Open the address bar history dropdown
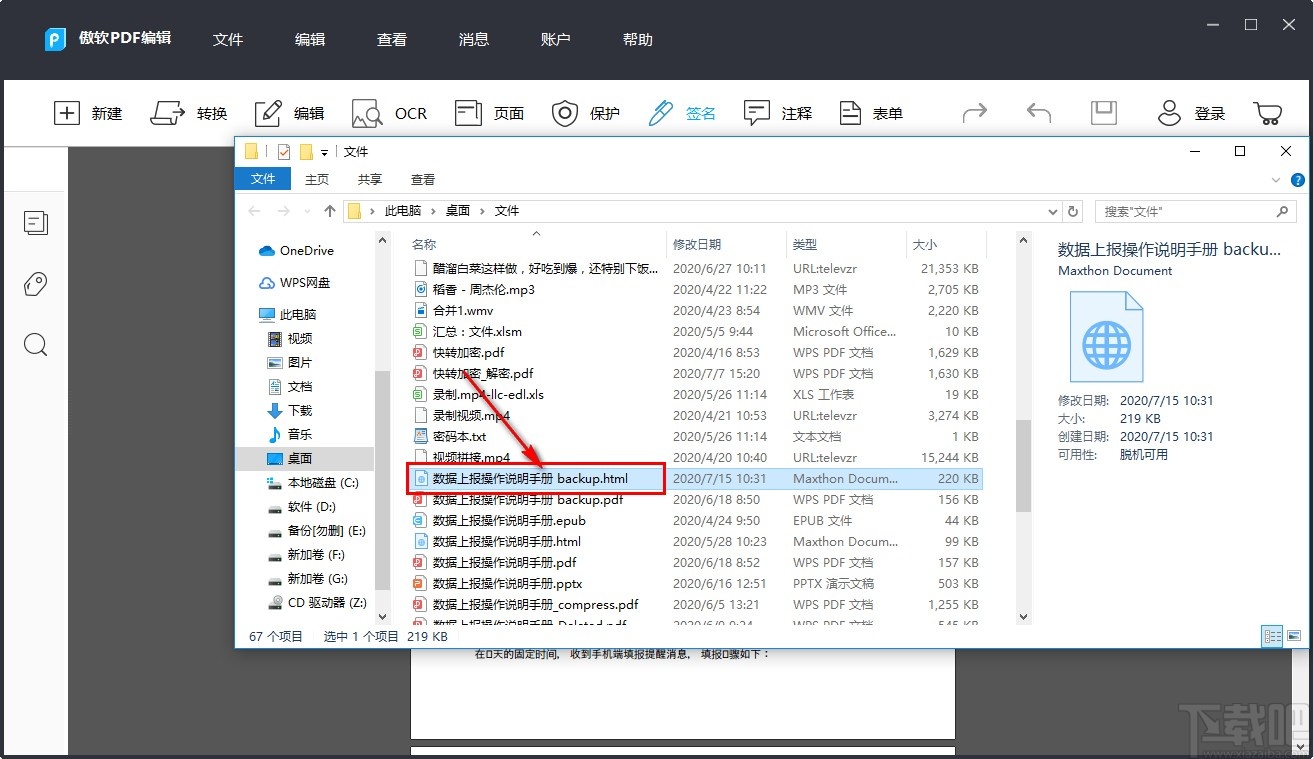1313x759 pixels. click(x=1053, y=211)
